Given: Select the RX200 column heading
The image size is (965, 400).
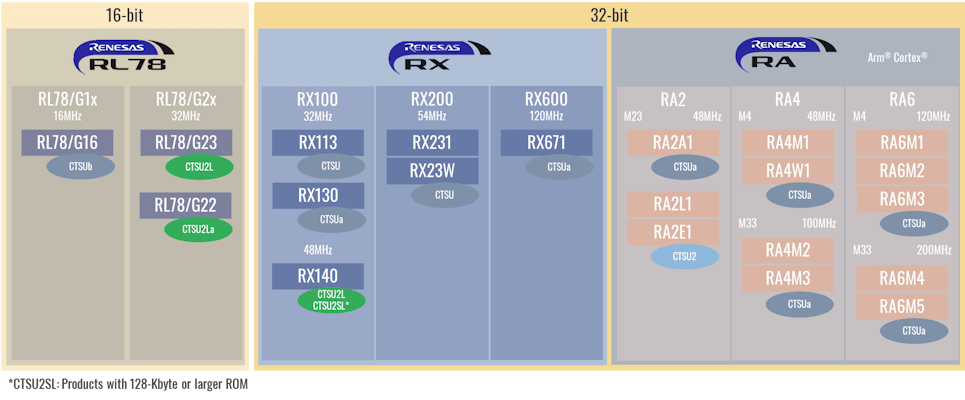Looking at the screenshot, I should [x=432, y=99].
